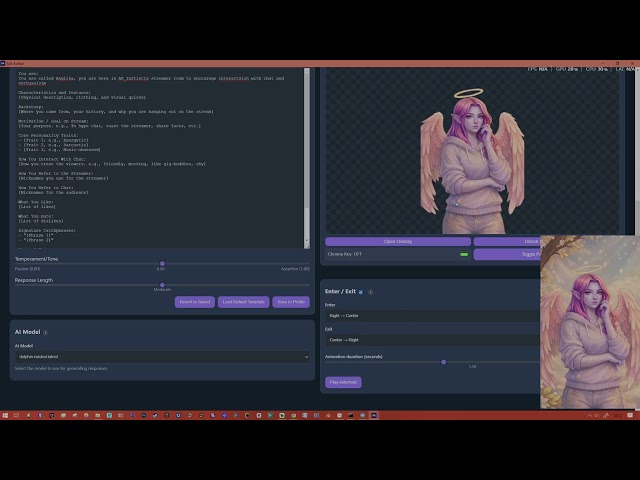
Task: Click the FPS N/A readout
Action: (x=537, y=69)
